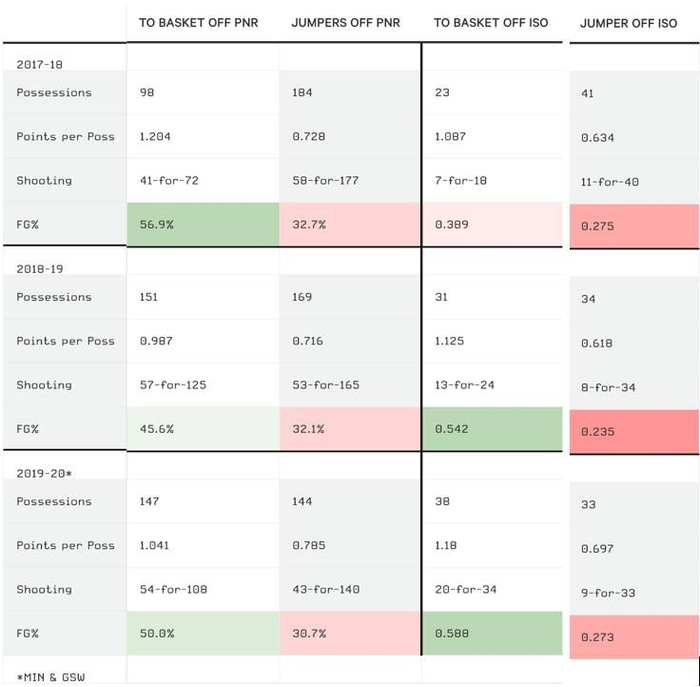Click the TO BASKET OFF ISO header

tap(491, 22)
